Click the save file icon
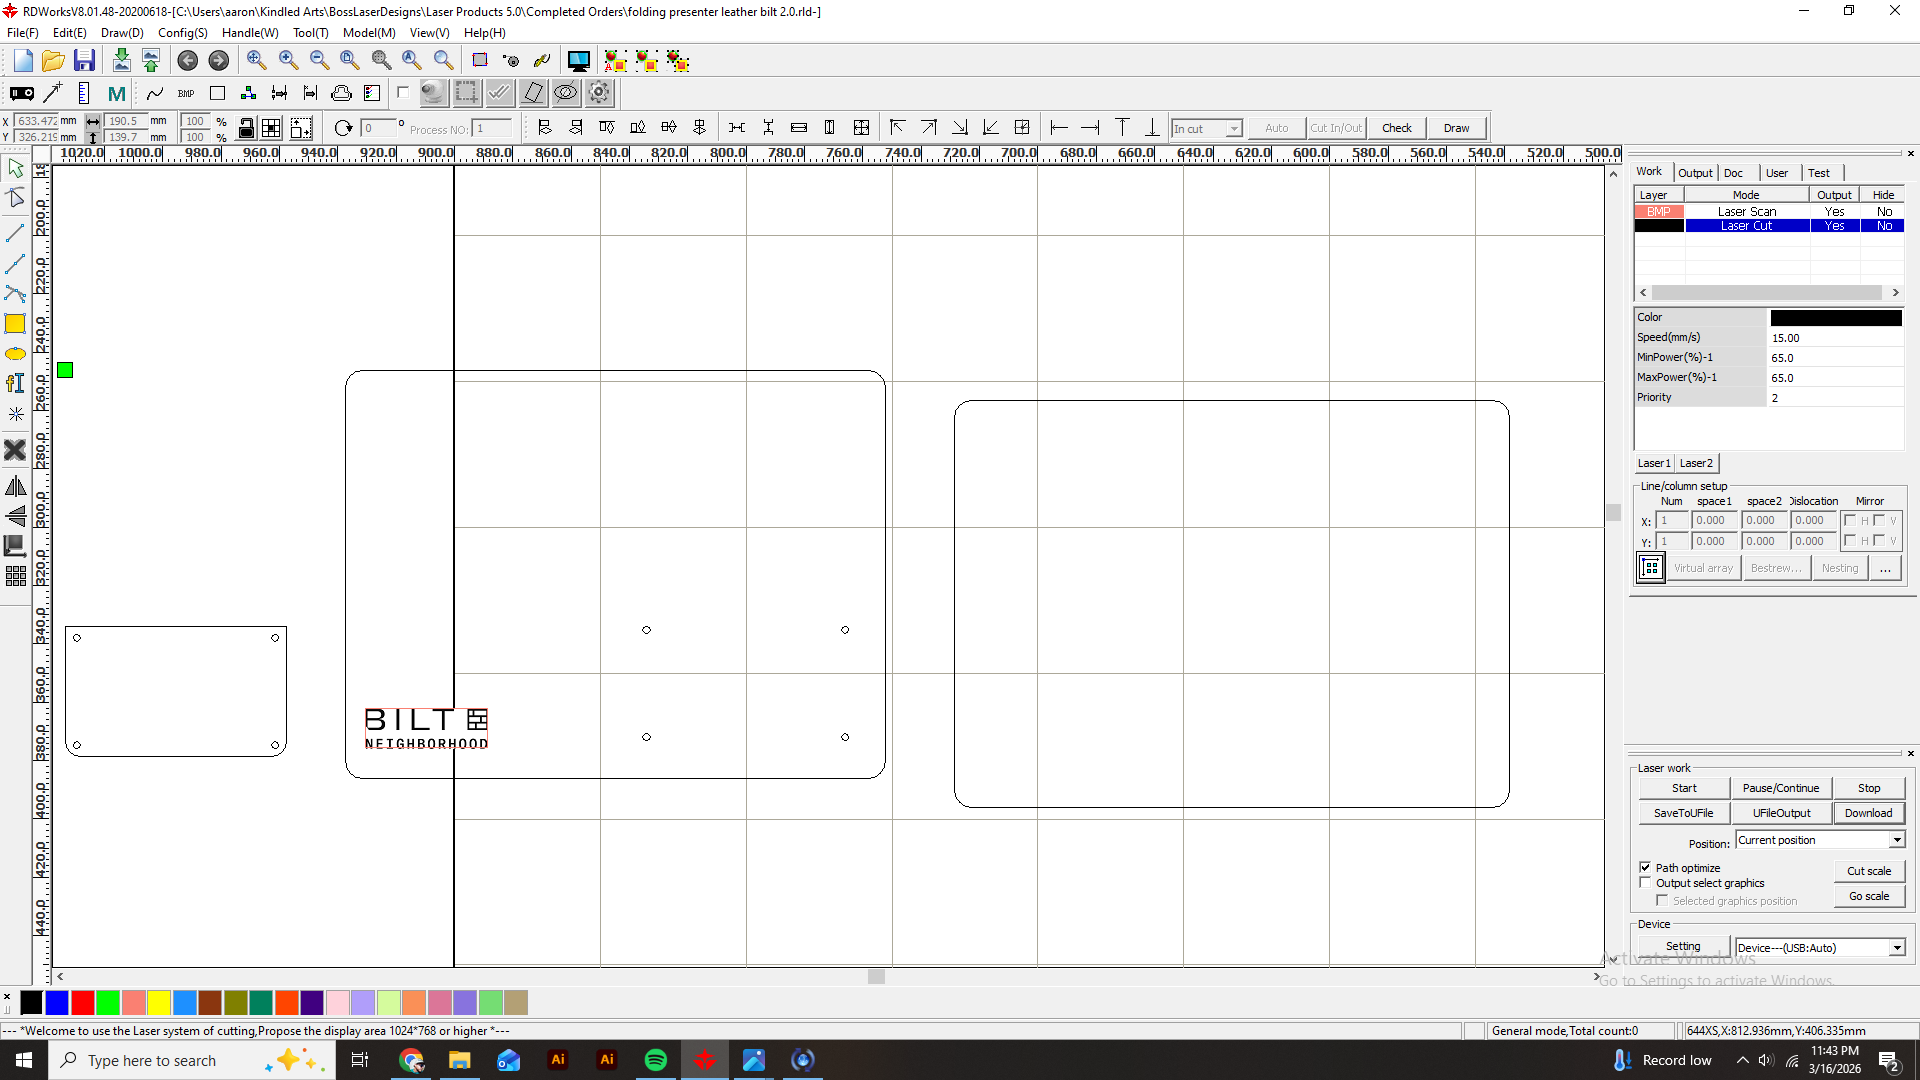The width and height of the screenshot is (1920, 1080). pyautogui.click(x=85, y=61)
